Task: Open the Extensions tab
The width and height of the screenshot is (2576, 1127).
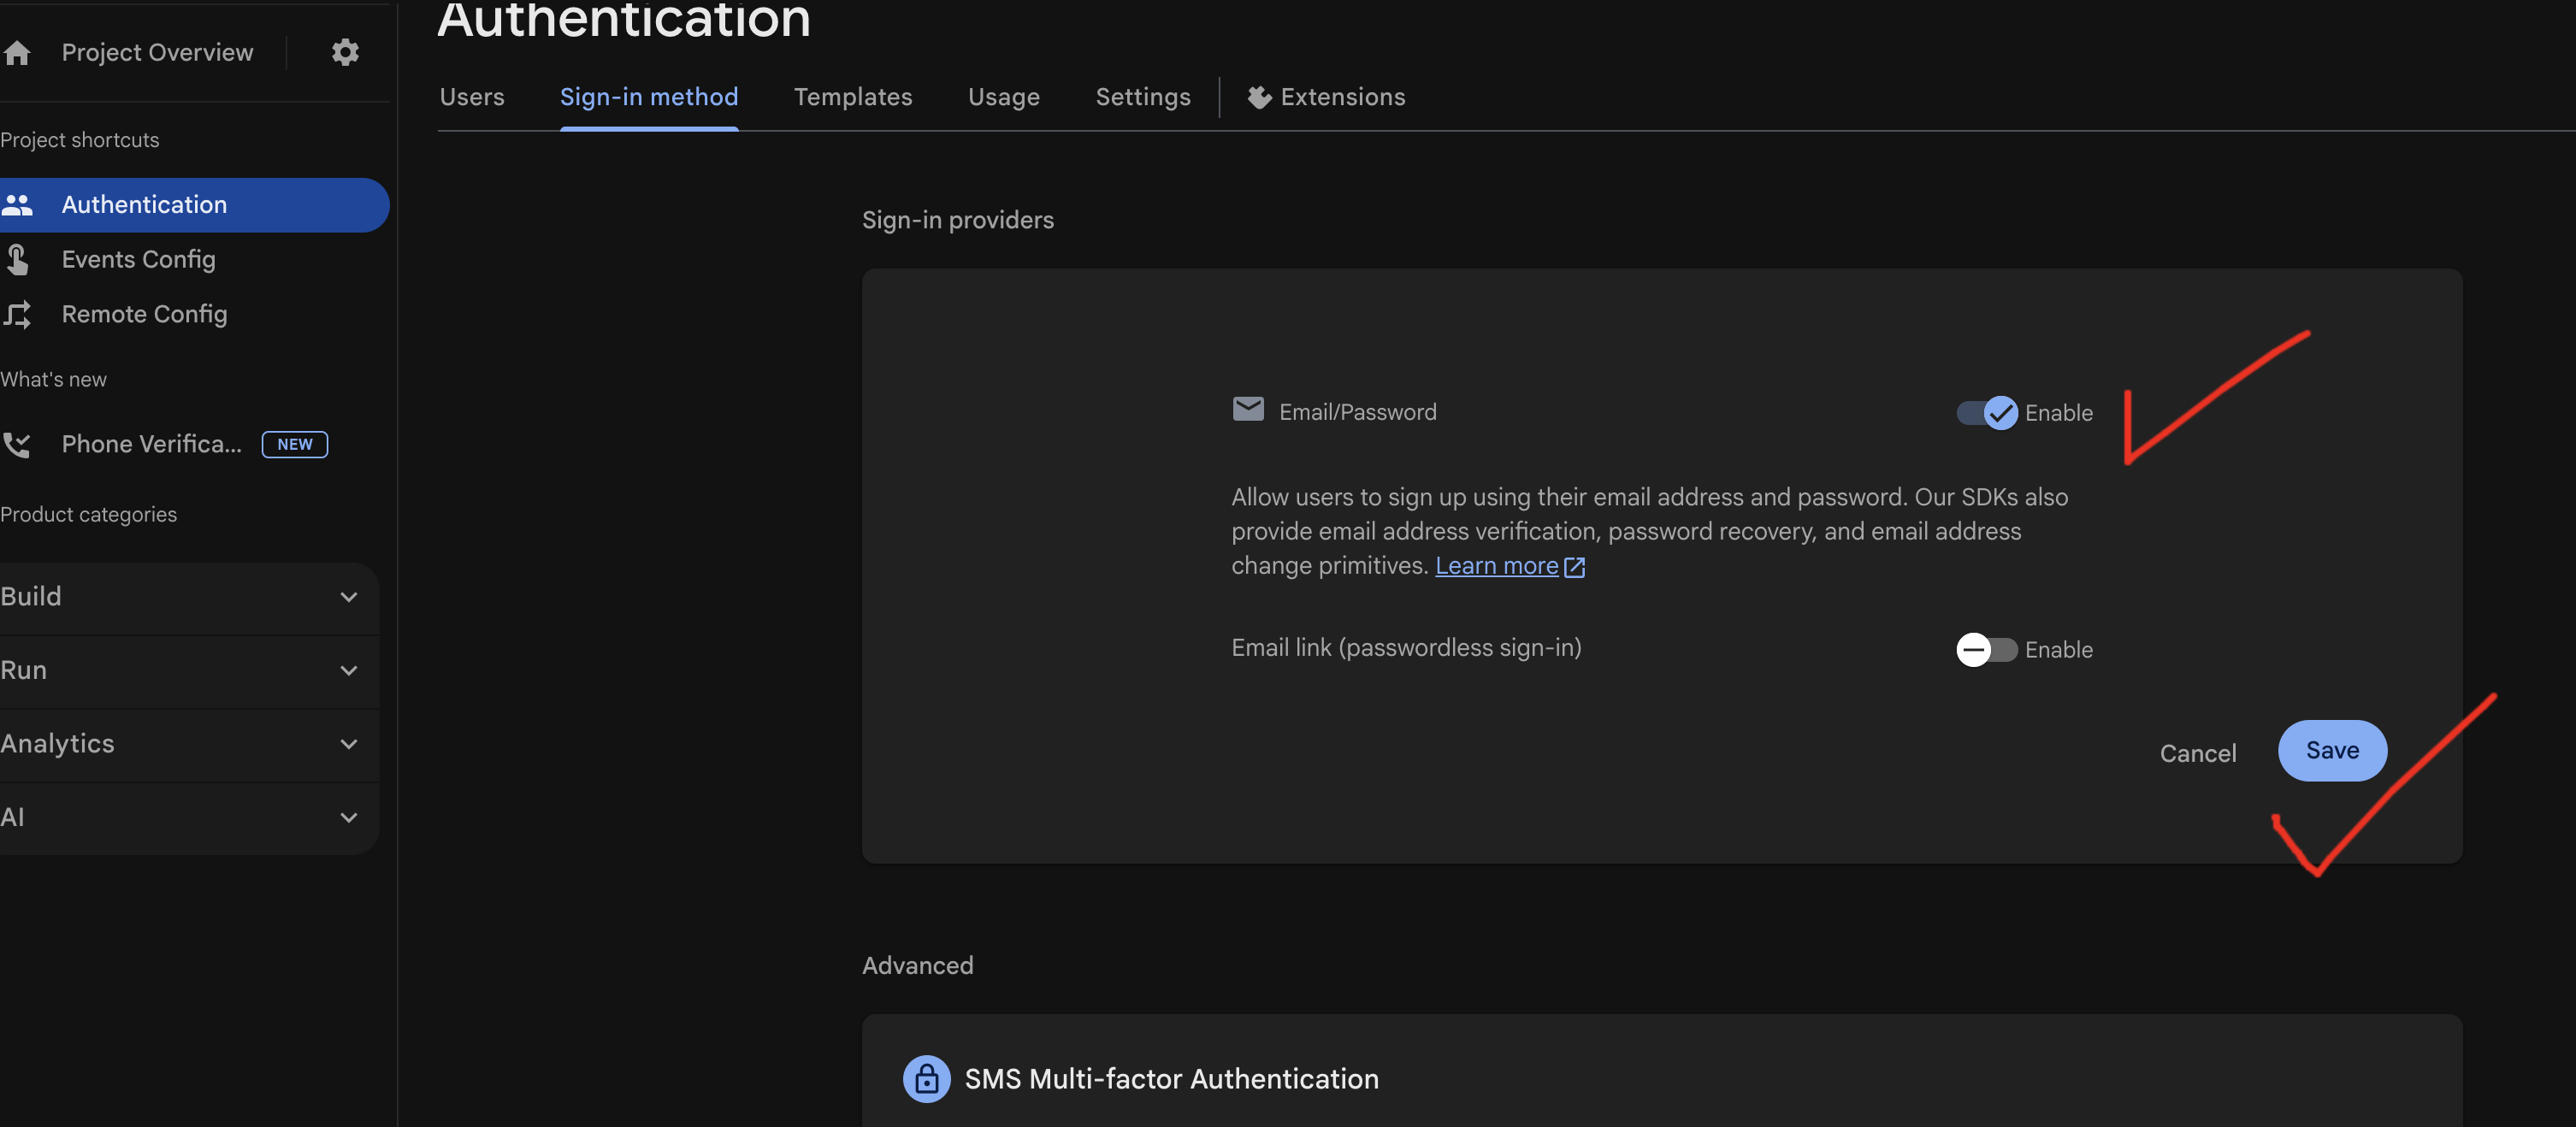Action: 1326,97
